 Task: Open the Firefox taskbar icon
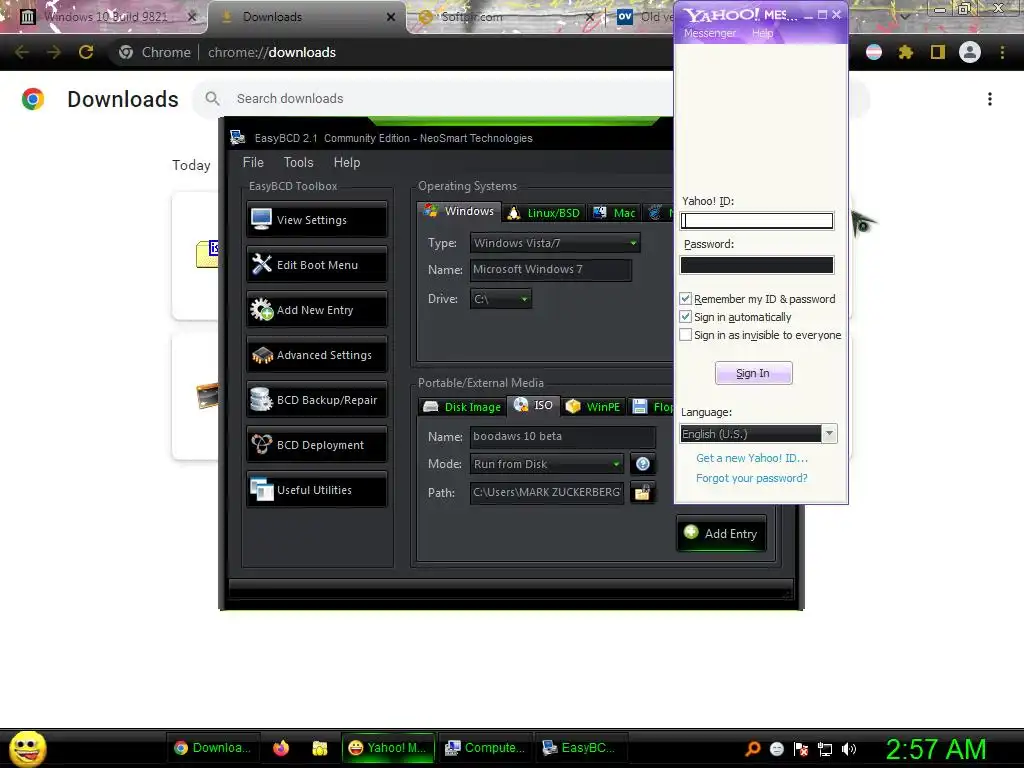281,748
